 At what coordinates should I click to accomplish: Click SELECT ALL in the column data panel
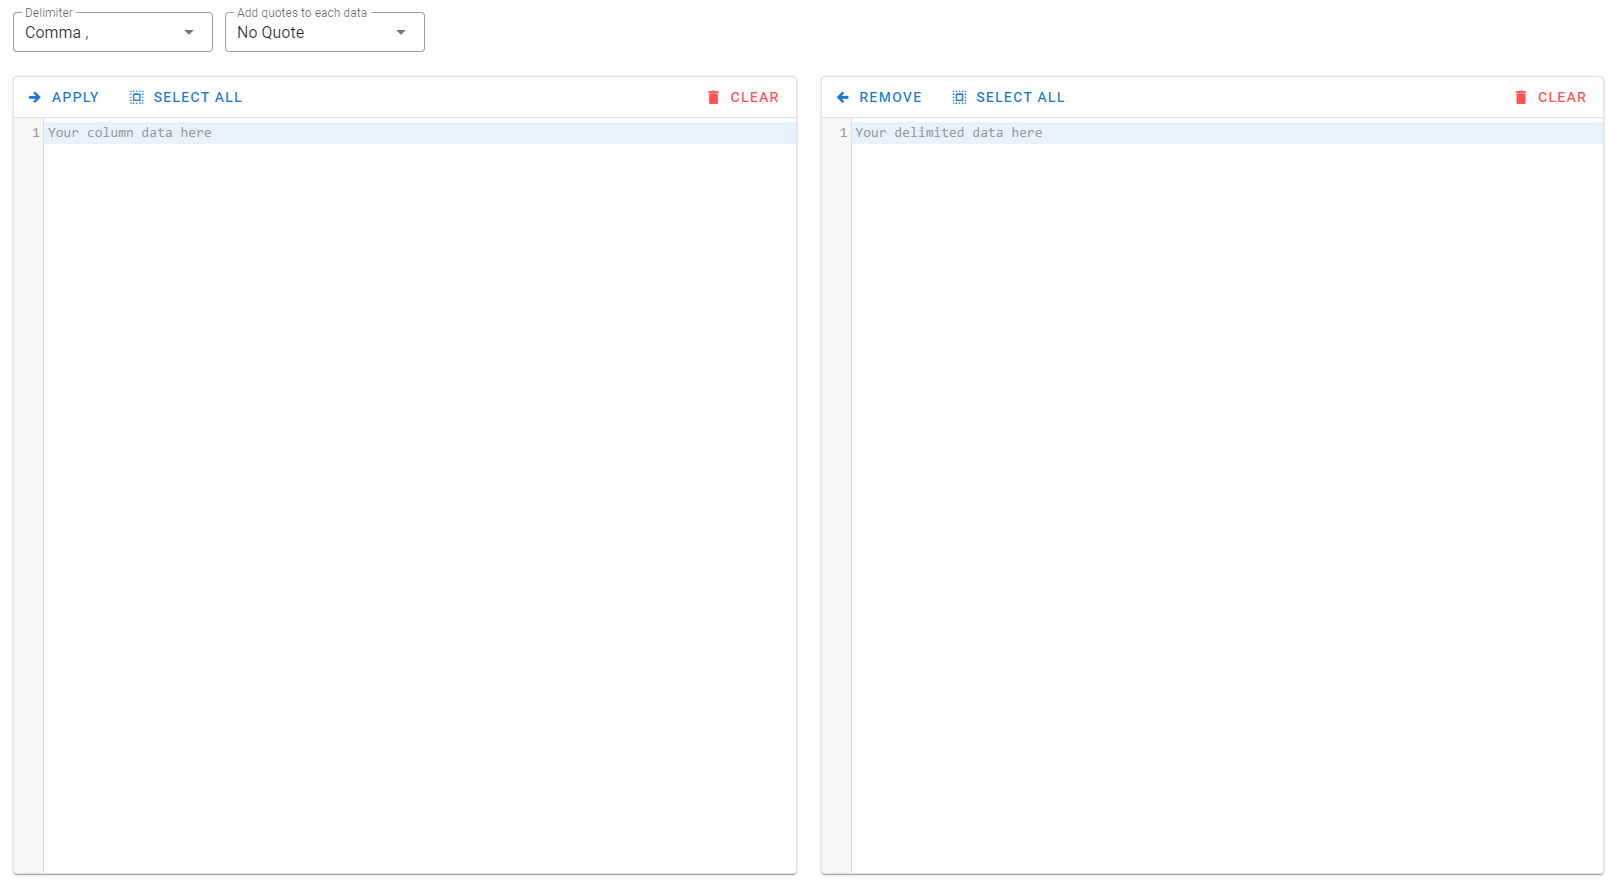[186, 97]
